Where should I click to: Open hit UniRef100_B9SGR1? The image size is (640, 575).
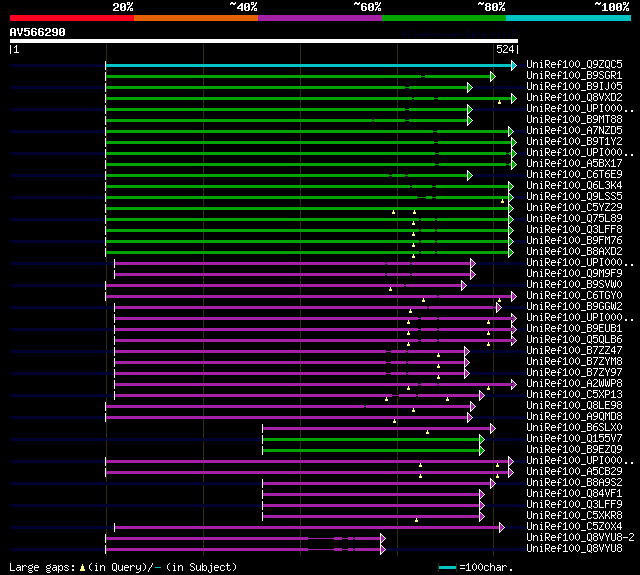click(x=574, y=75)
